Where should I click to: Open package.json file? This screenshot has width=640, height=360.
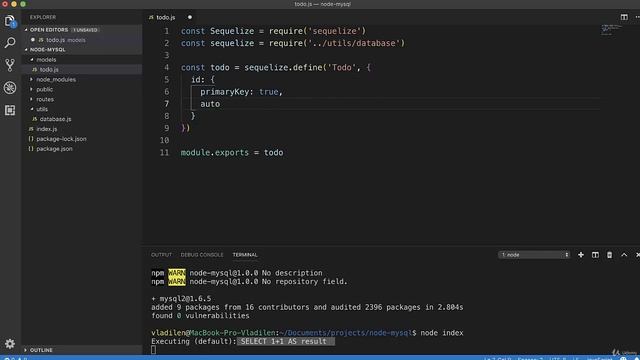pyautogui.click(x=82, y=149)
